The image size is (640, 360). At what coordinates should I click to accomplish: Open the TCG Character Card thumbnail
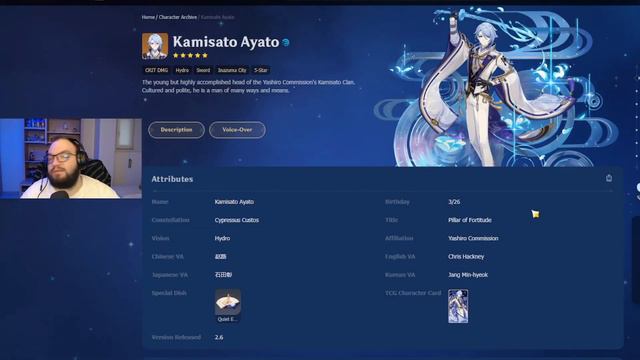458,306
